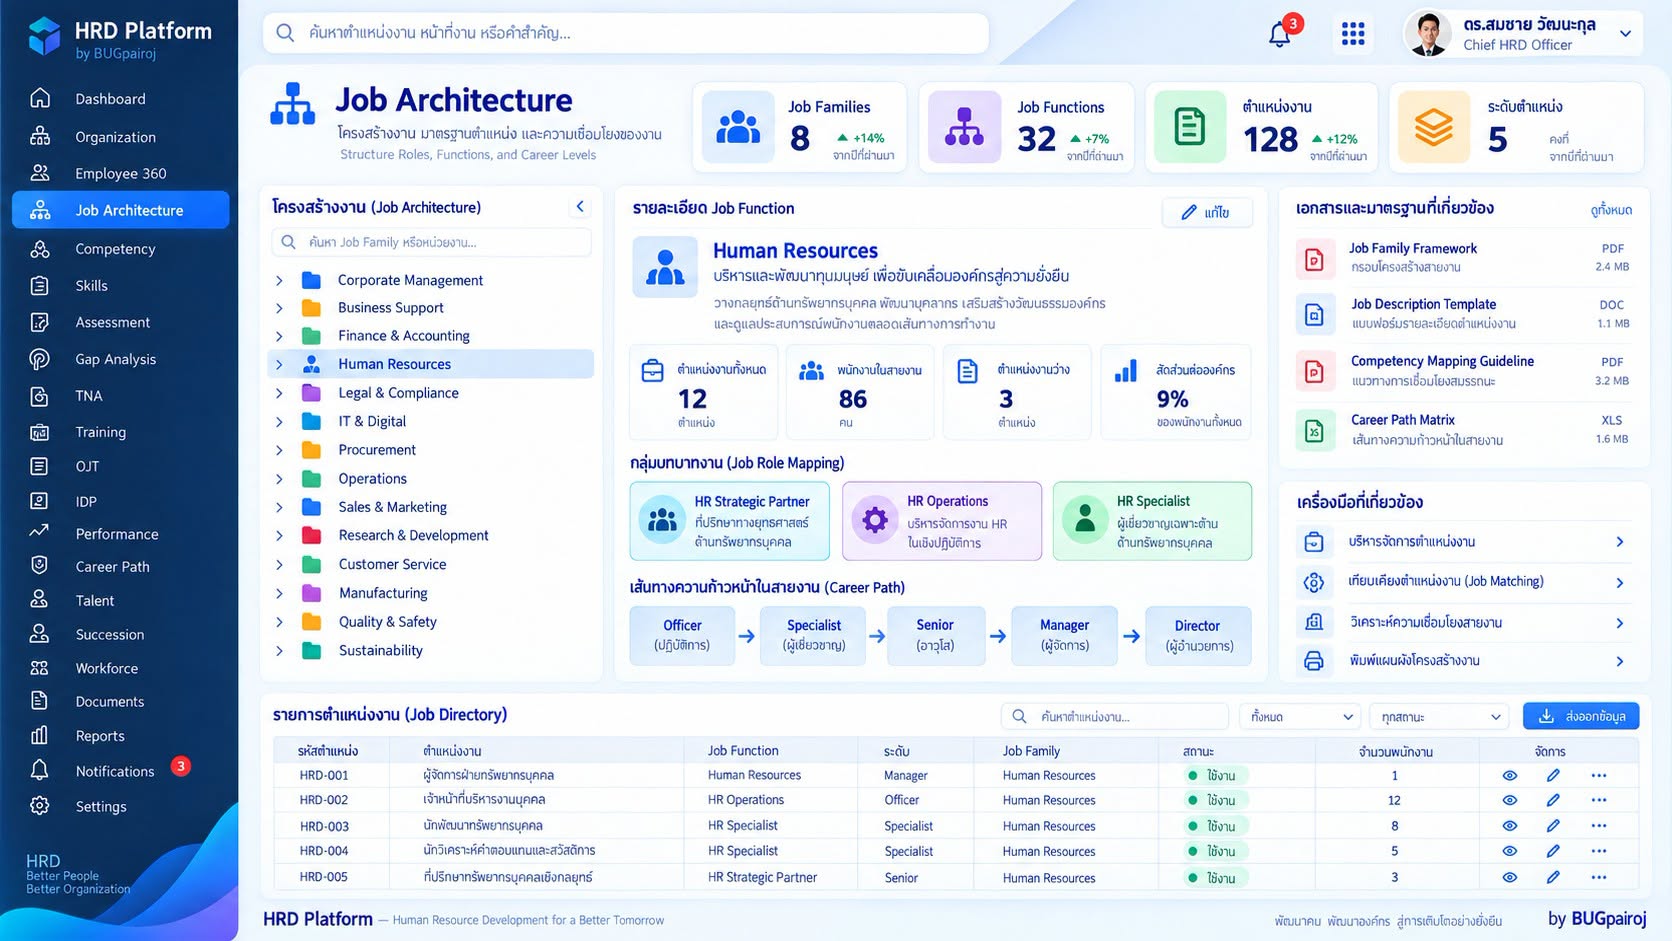Click the Career Path Matrix XLS icon
Image resolution: width=1672 pixels, height=941 pixels.
click(x=1314, y=431)
